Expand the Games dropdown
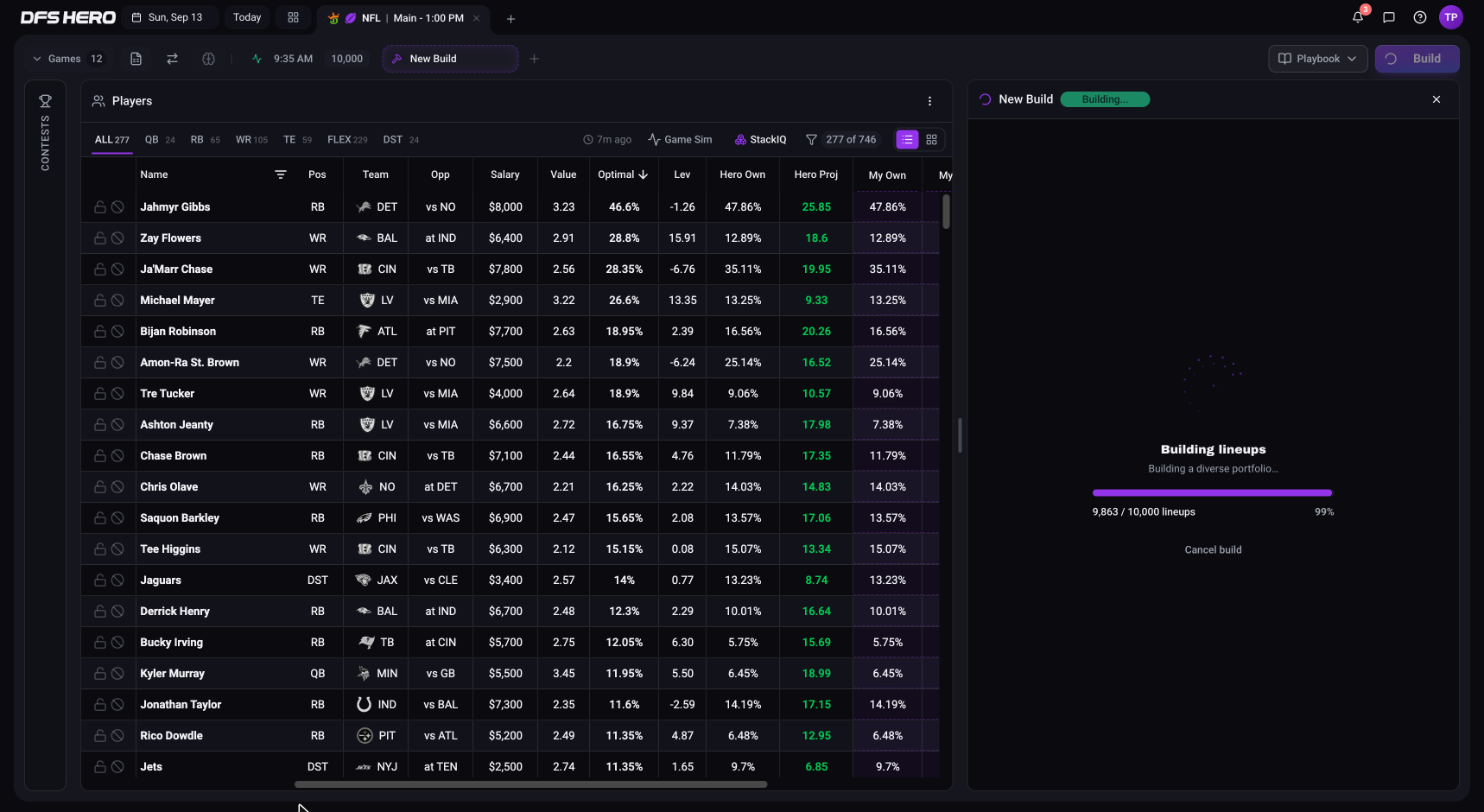 pyautogui.click(x=68, y=59)
